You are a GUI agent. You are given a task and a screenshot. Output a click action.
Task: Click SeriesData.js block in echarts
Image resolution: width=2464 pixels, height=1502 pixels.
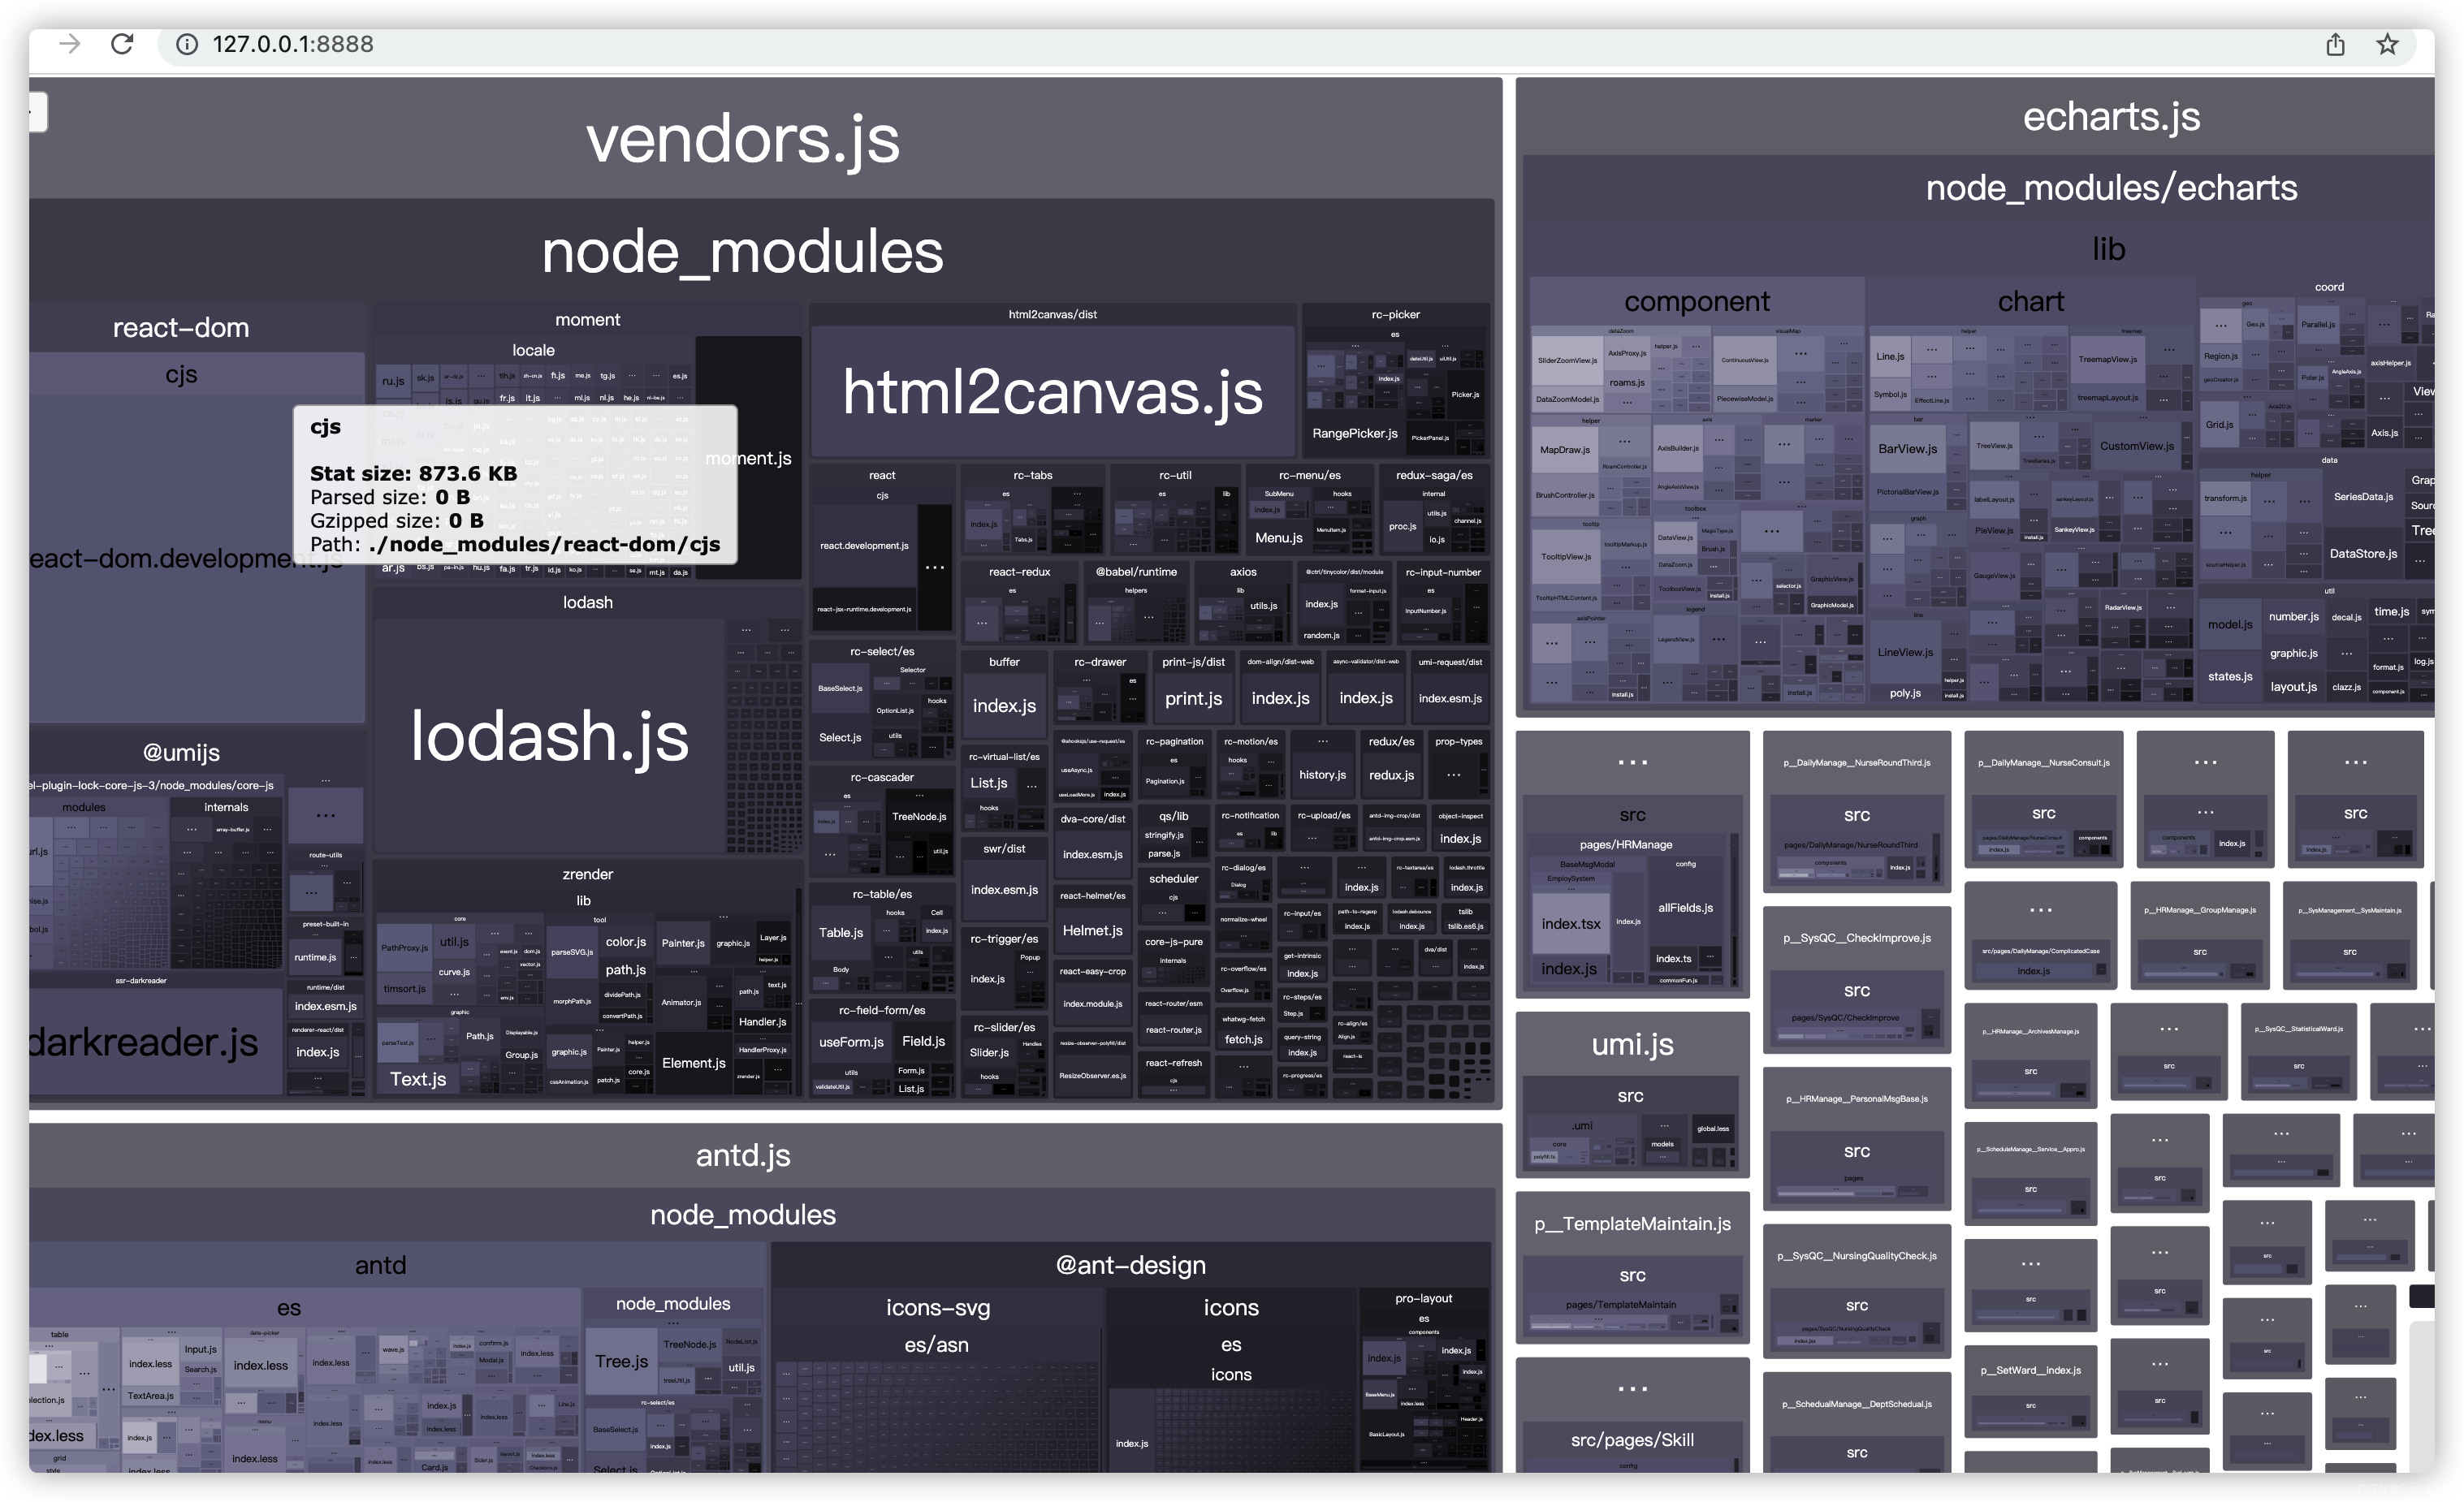click(2362, 497)
